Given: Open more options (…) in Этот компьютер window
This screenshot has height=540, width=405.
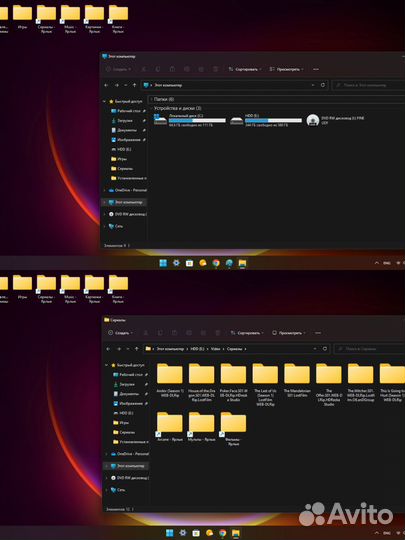Looking at the screenshot, I should (x=316, y=69).
